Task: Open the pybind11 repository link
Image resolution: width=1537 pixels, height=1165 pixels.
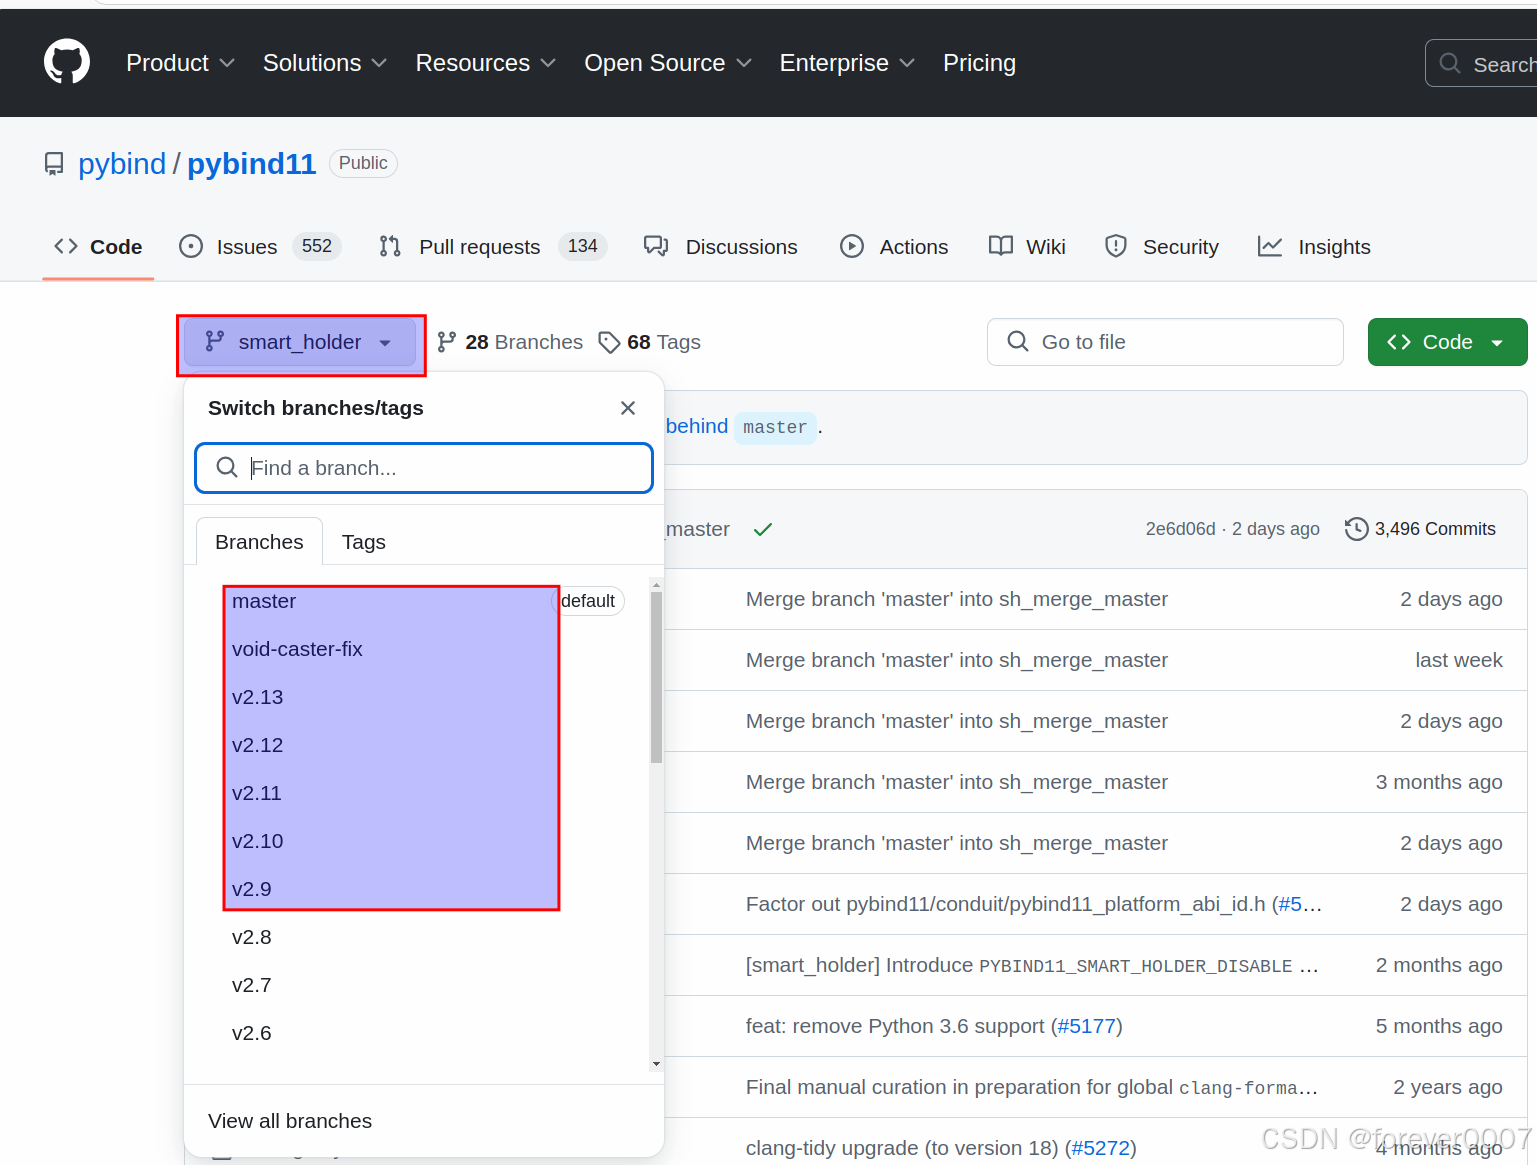Action: (x=252, y=164)
